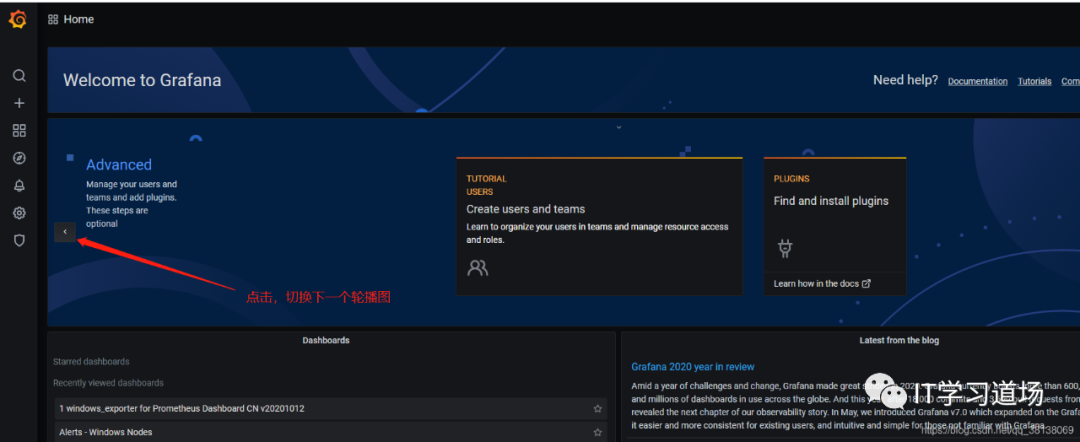Image resolution: width=1080 pixels, height=442 pixels.
Task: Open the windows_exporter for Prometheus dashboard row
Action: (x=331, y=408)
